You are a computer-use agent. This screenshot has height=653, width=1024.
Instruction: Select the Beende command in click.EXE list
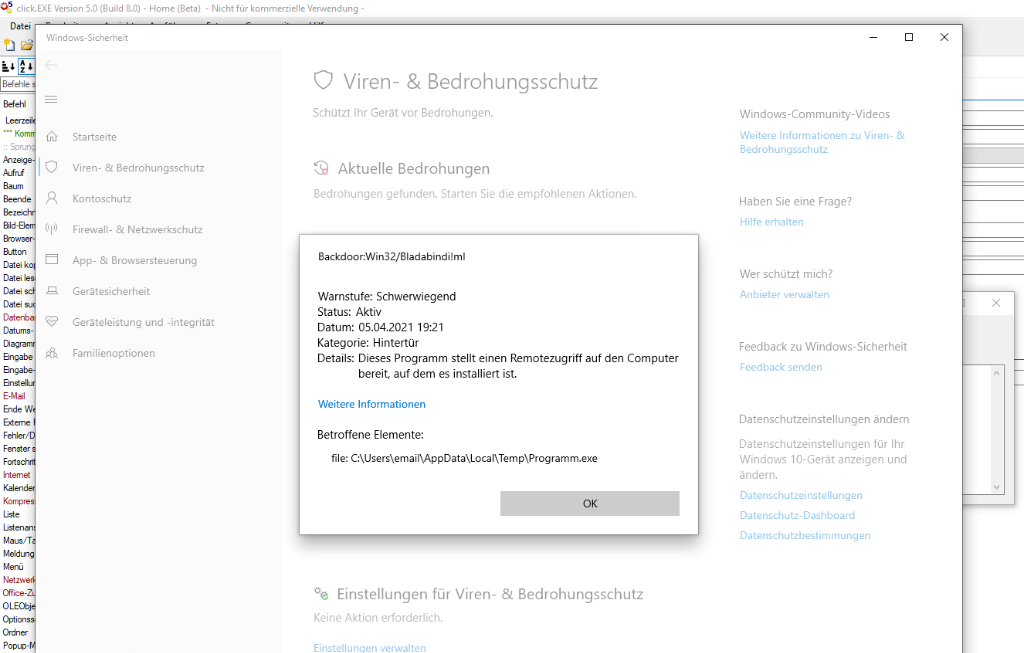[x=17, y=199]
